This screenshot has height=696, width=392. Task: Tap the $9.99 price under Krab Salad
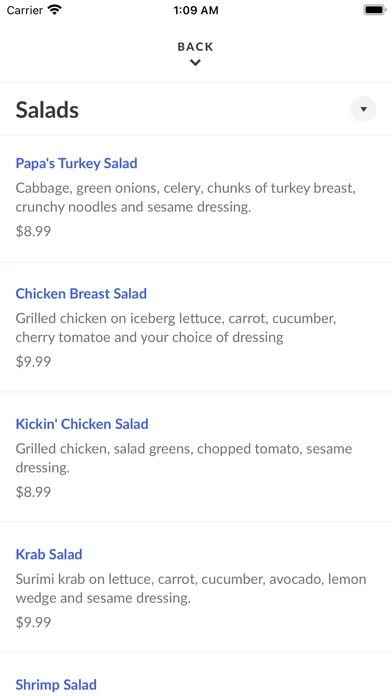[33, 622]
